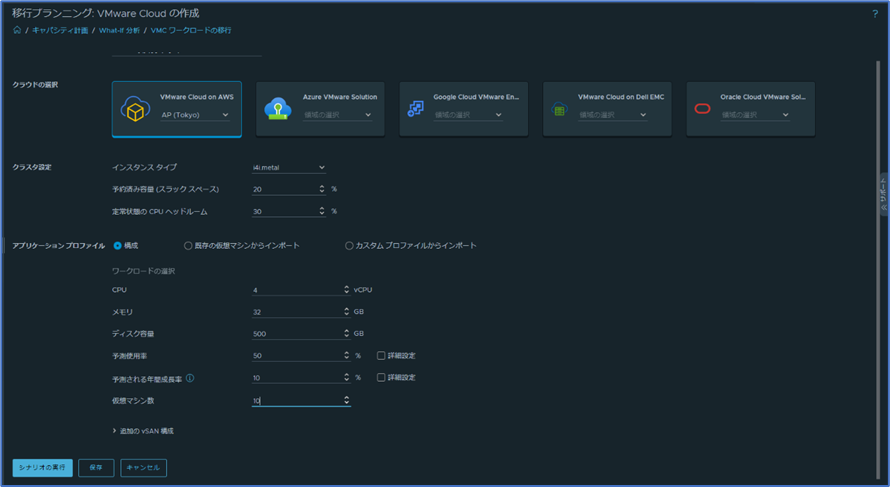Open AP (Tokyo) region dropdown
Viewport: 890px width, 487px height.
tap(195, 115)
